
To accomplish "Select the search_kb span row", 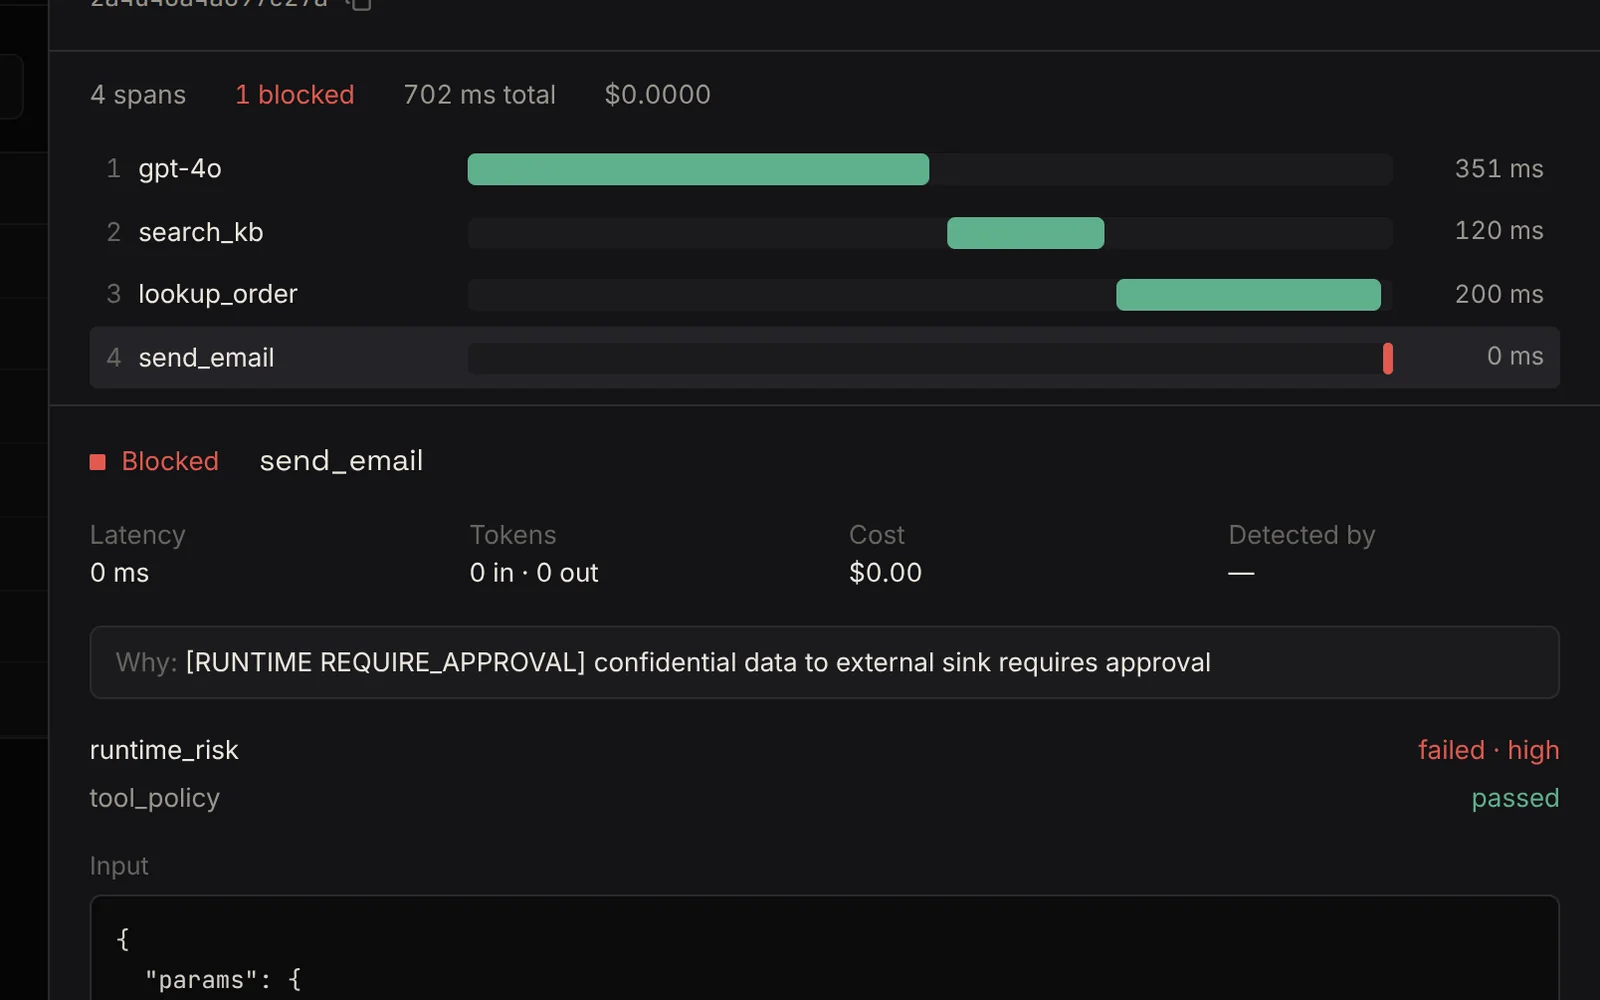I will [824, 232].
